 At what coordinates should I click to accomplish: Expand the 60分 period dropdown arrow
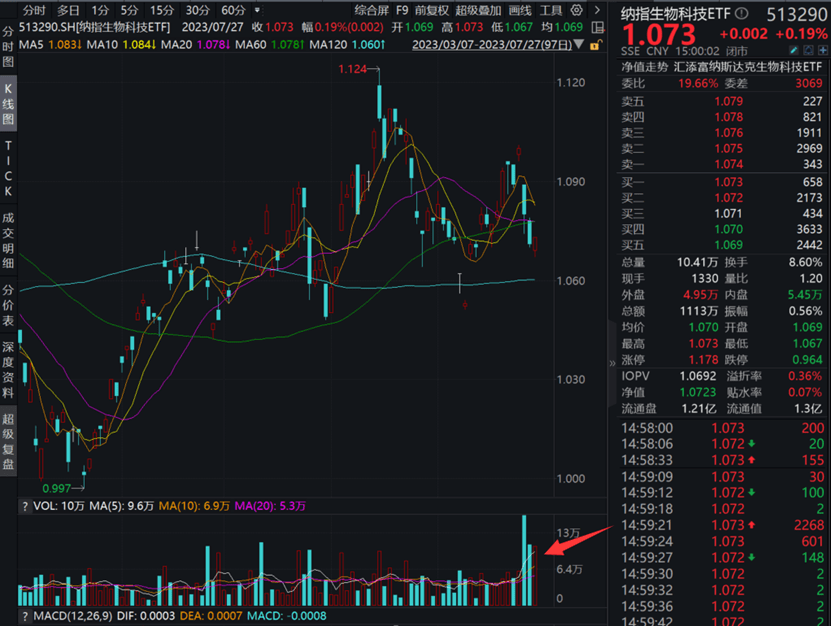[x=253, y=10]
